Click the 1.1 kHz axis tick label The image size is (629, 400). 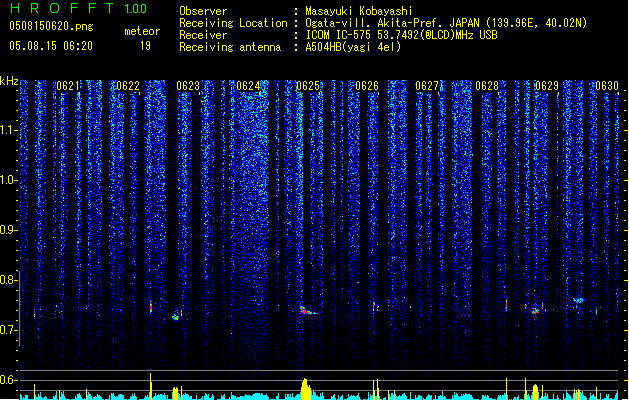tap(9, 130)
